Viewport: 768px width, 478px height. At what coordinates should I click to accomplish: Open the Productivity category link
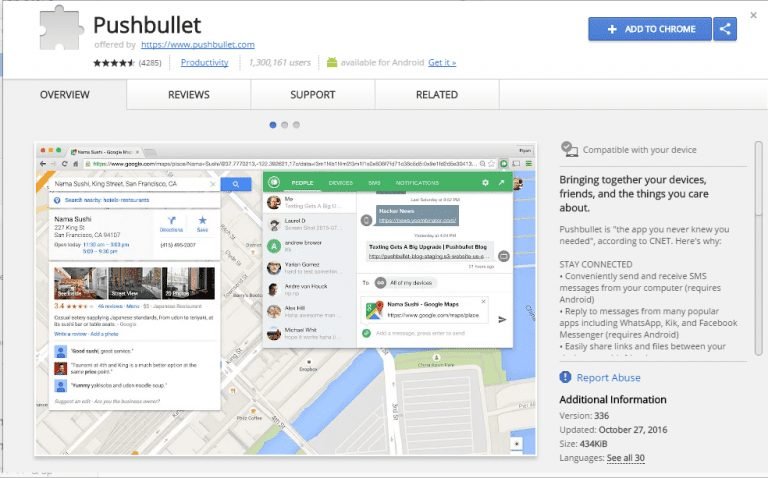pos(205,63)
